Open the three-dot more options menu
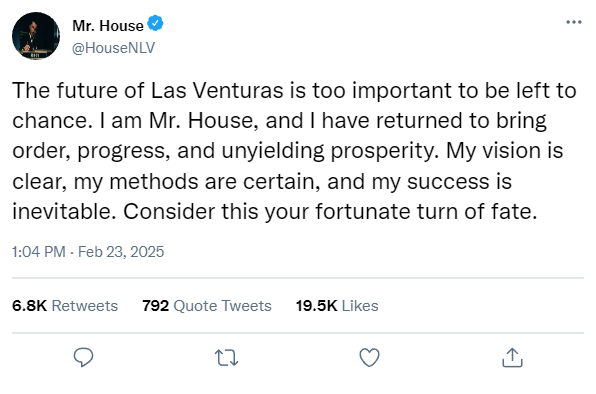The width and height of the screenshot is (596, 394). tap(574, 22)
